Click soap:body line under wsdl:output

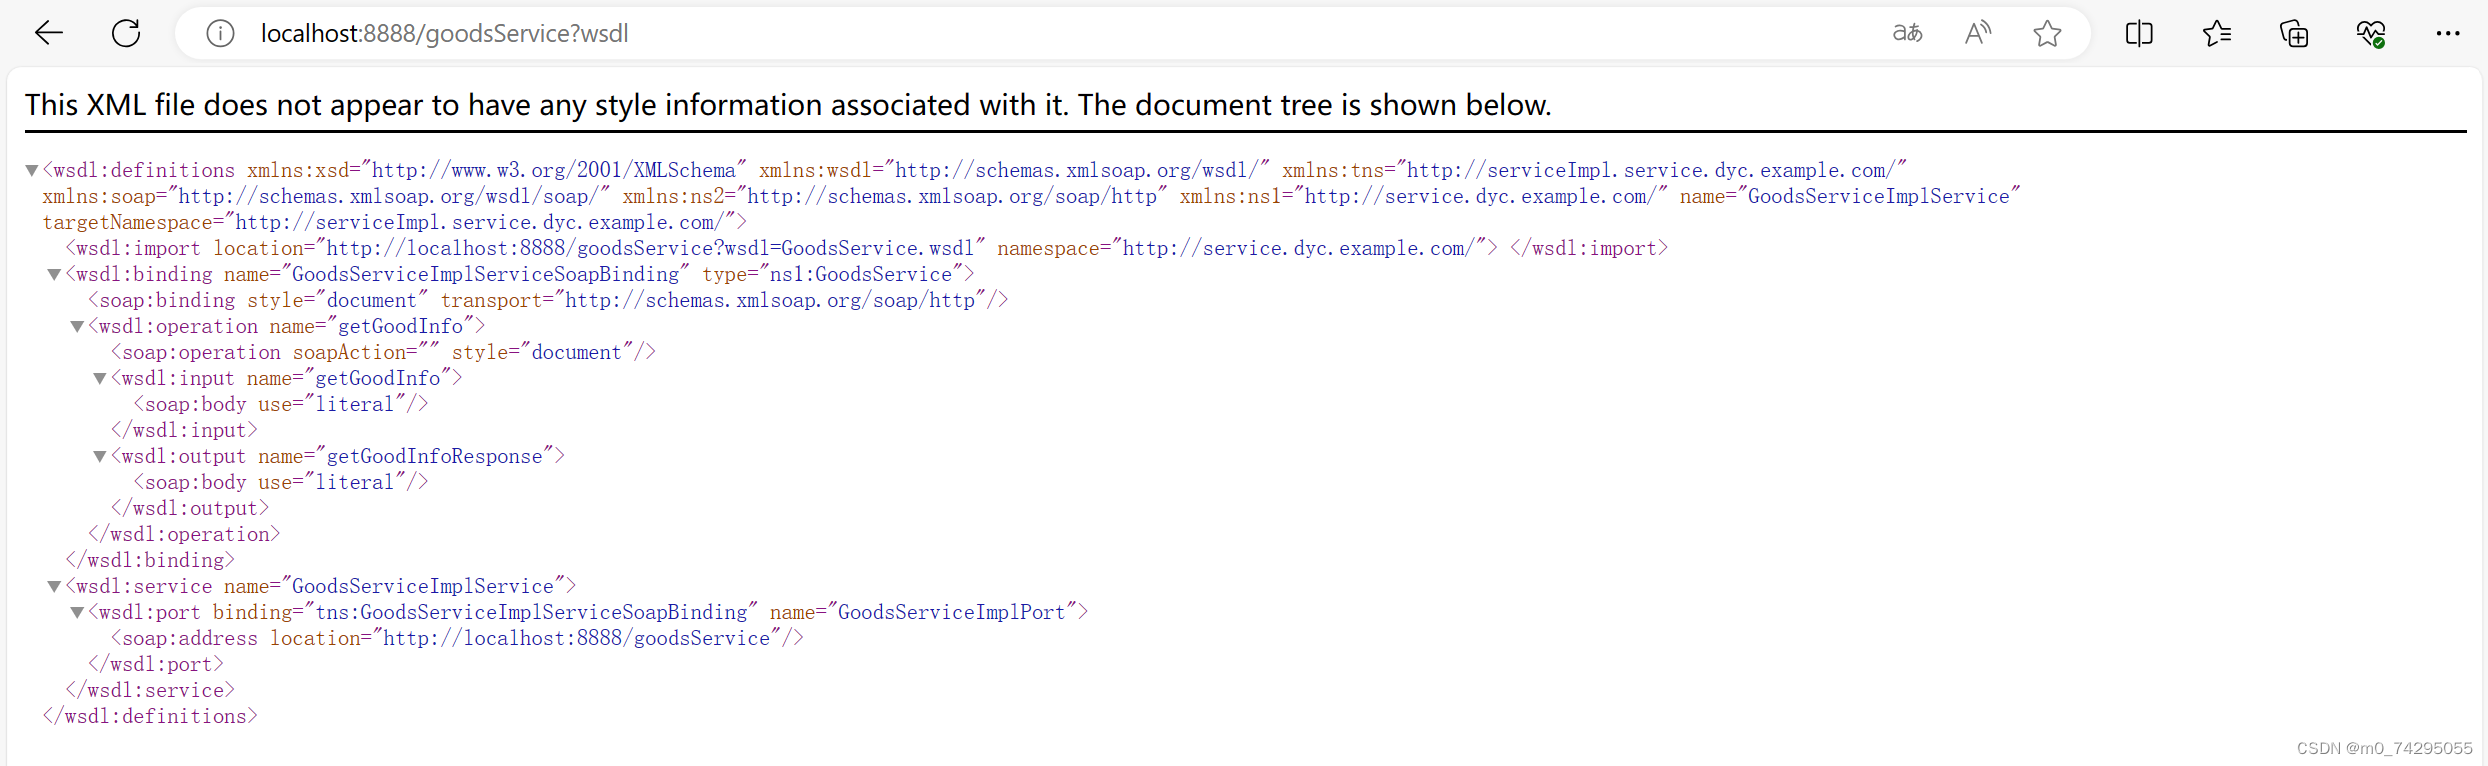[281, 482]
